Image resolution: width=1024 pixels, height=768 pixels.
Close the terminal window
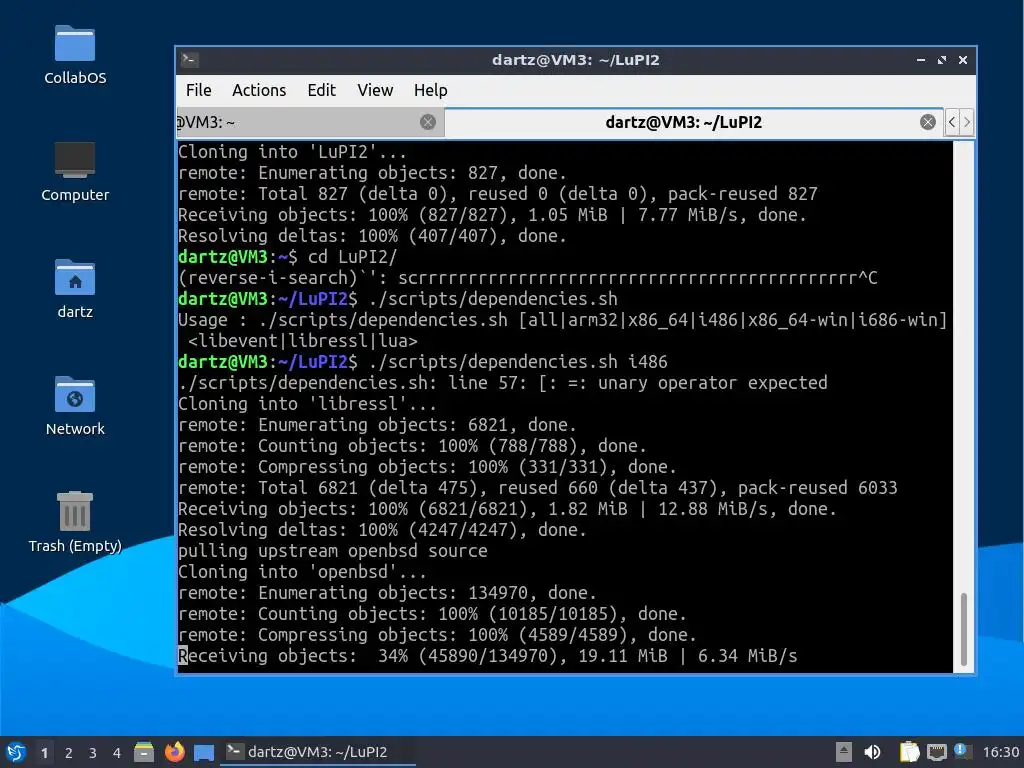[963, 60]
